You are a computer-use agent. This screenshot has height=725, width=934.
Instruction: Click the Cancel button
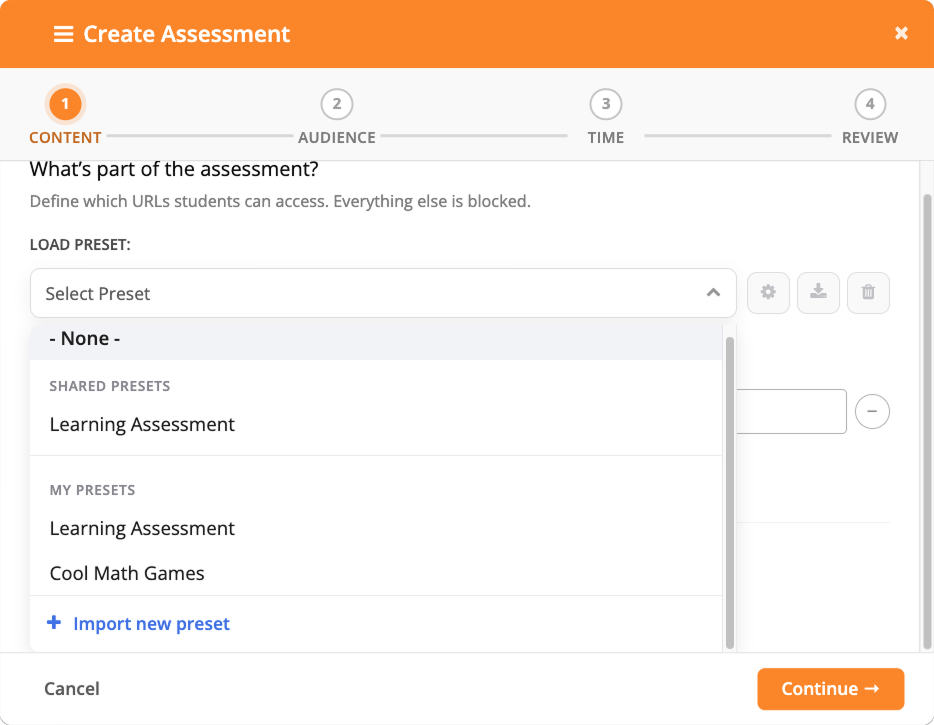[x=72, y=689]
